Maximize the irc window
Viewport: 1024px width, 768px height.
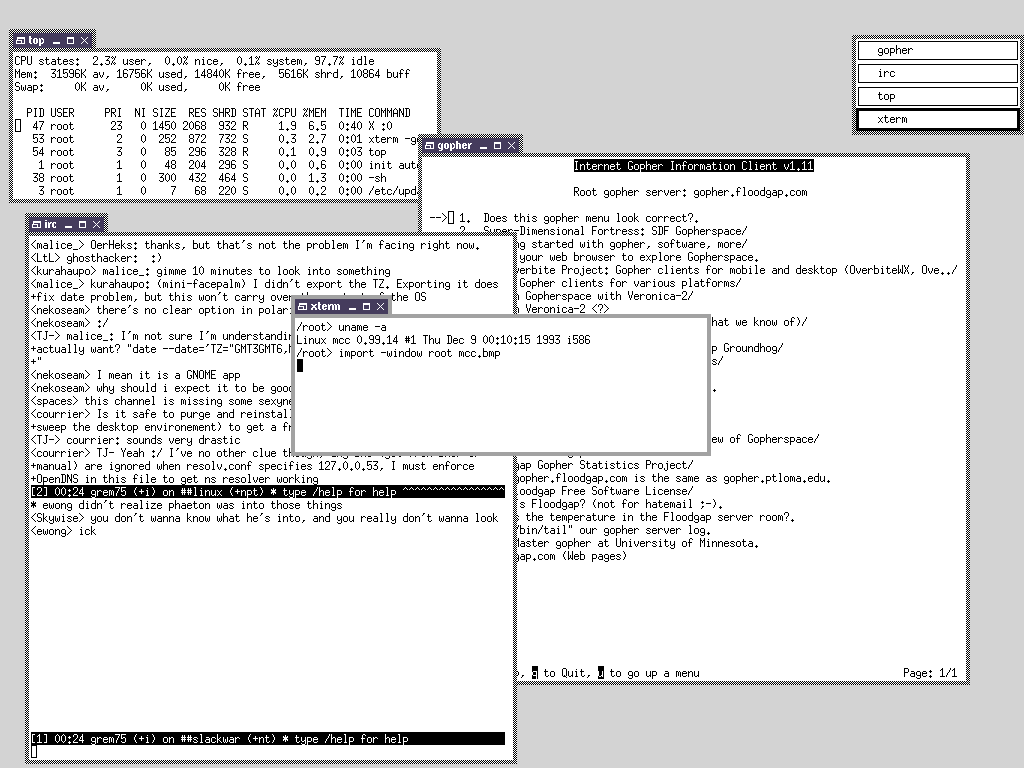click(83, 224)
